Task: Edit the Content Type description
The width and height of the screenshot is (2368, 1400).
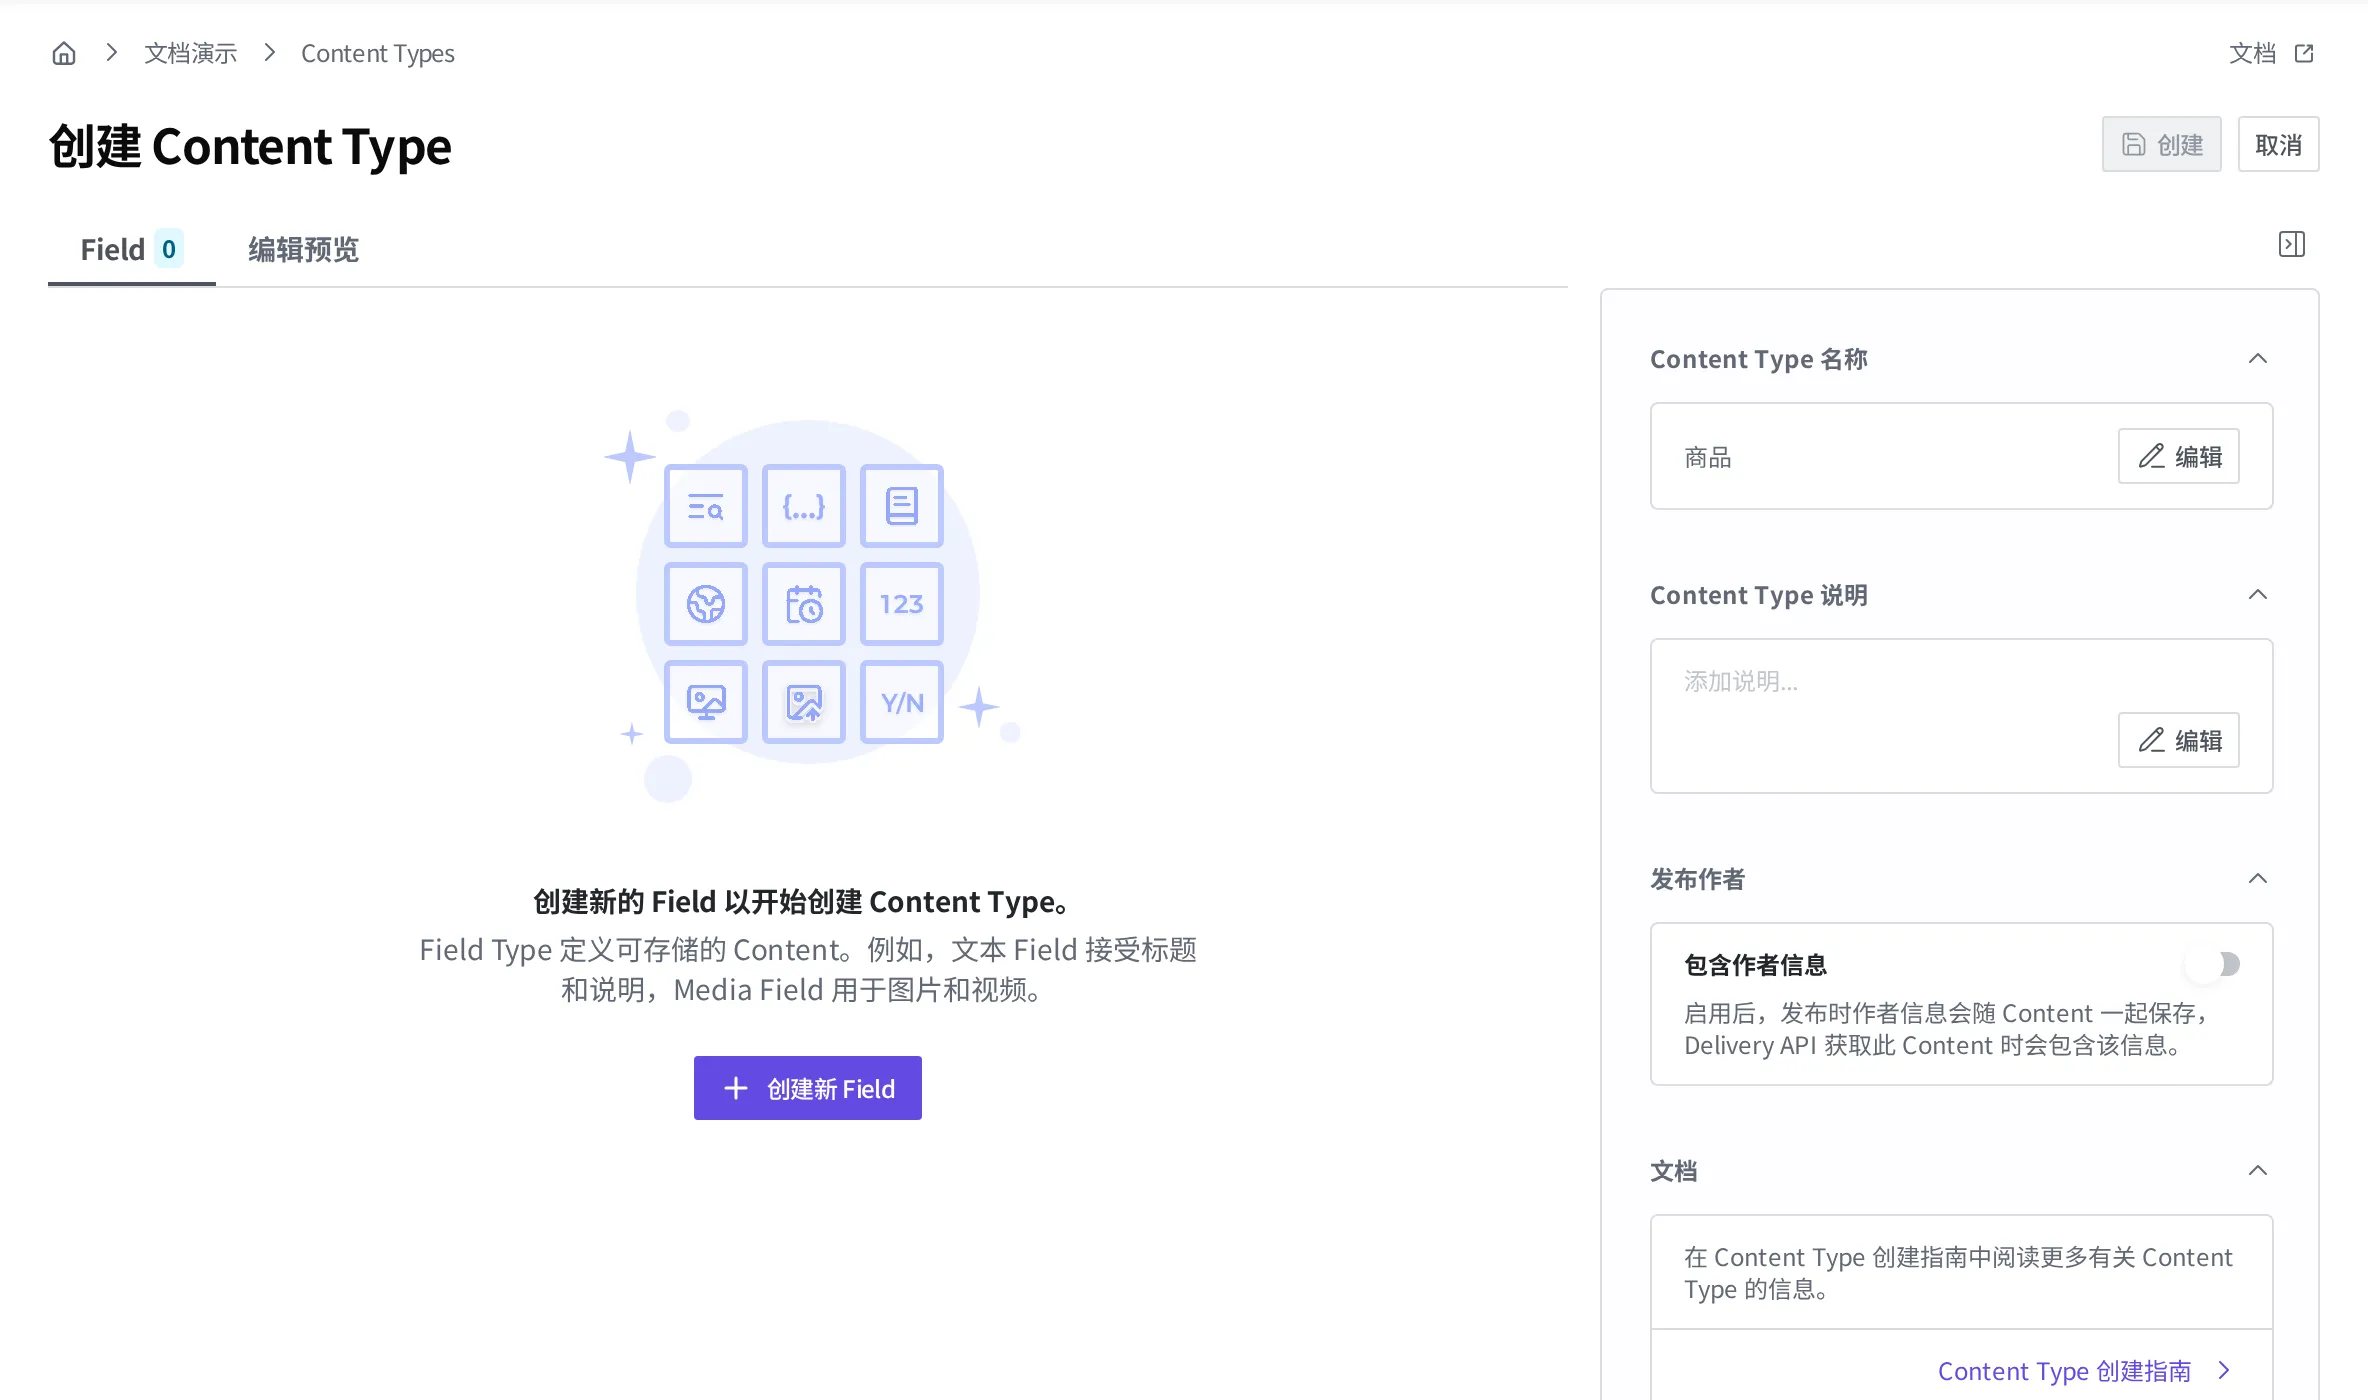Action: 2178,740
